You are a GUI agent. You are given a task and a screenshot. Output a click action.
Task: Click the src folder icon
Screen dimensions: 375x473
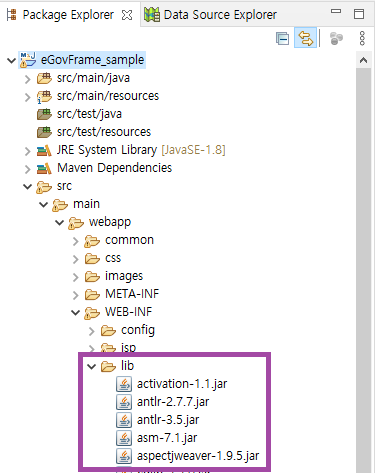coord(44,187)
